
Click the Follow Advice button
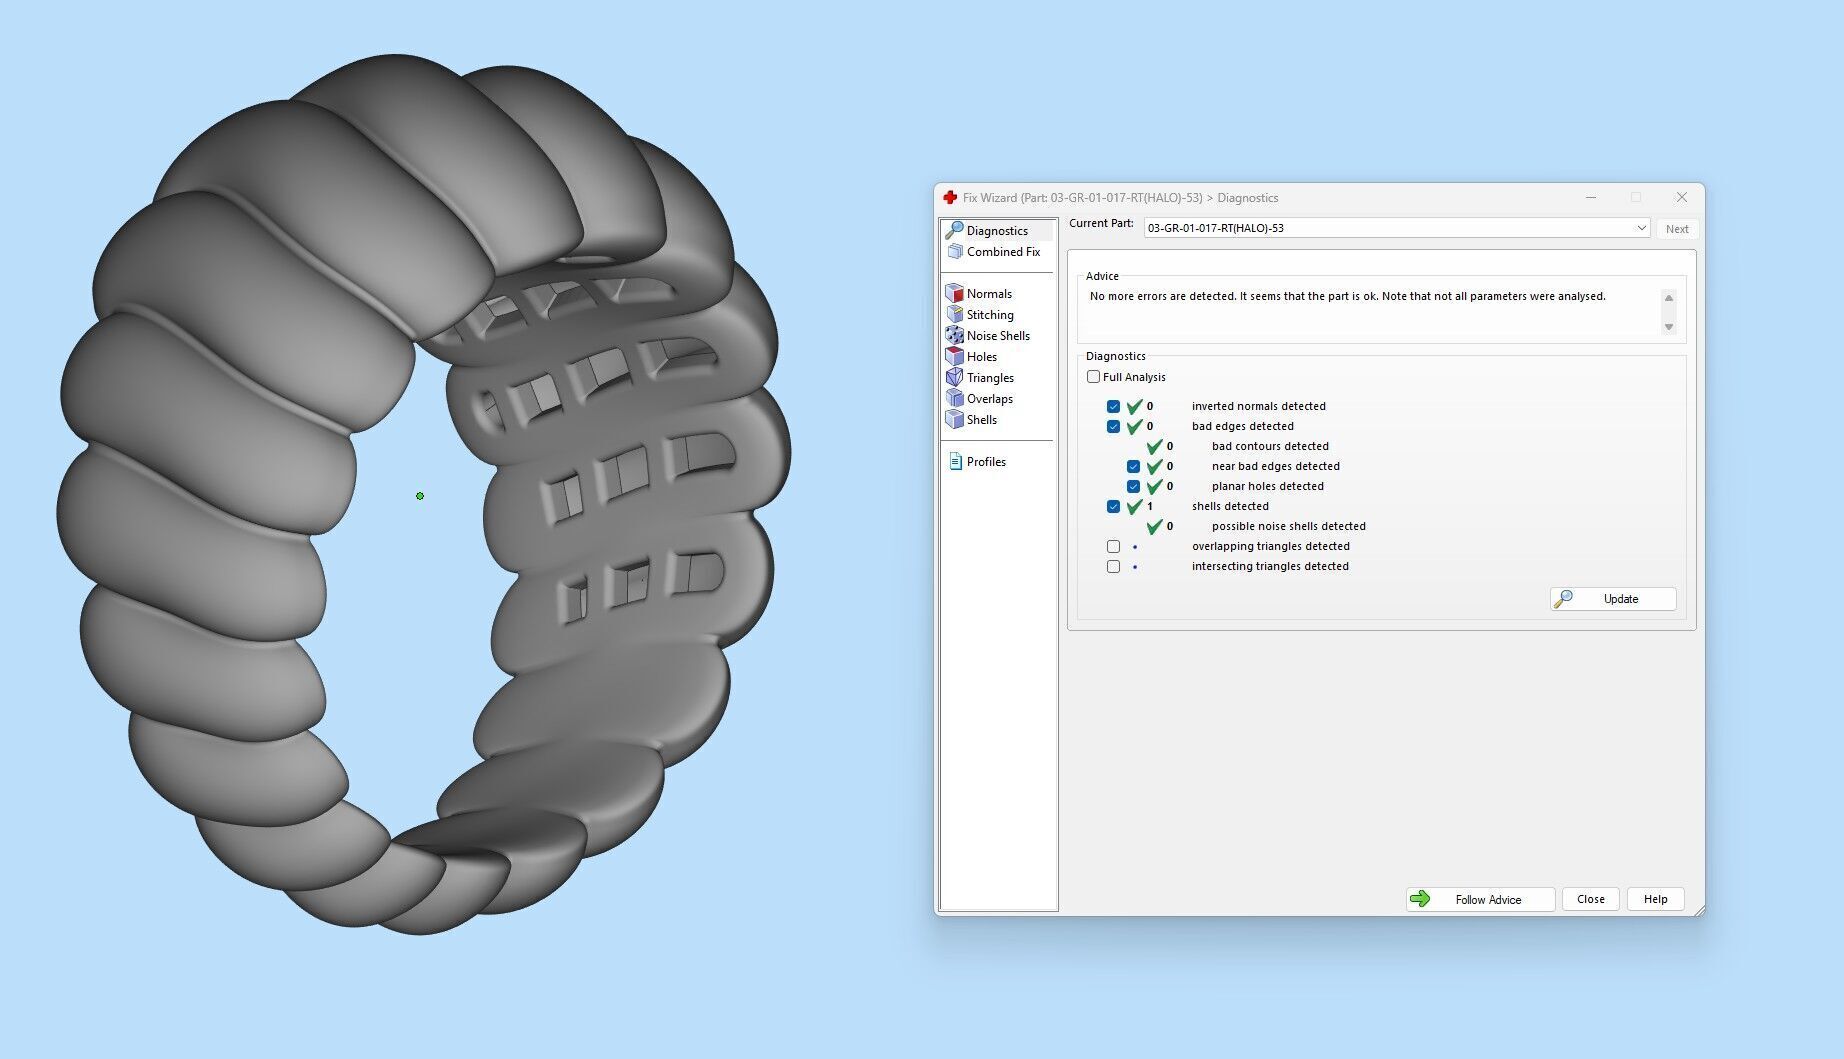coord(1480,899)
